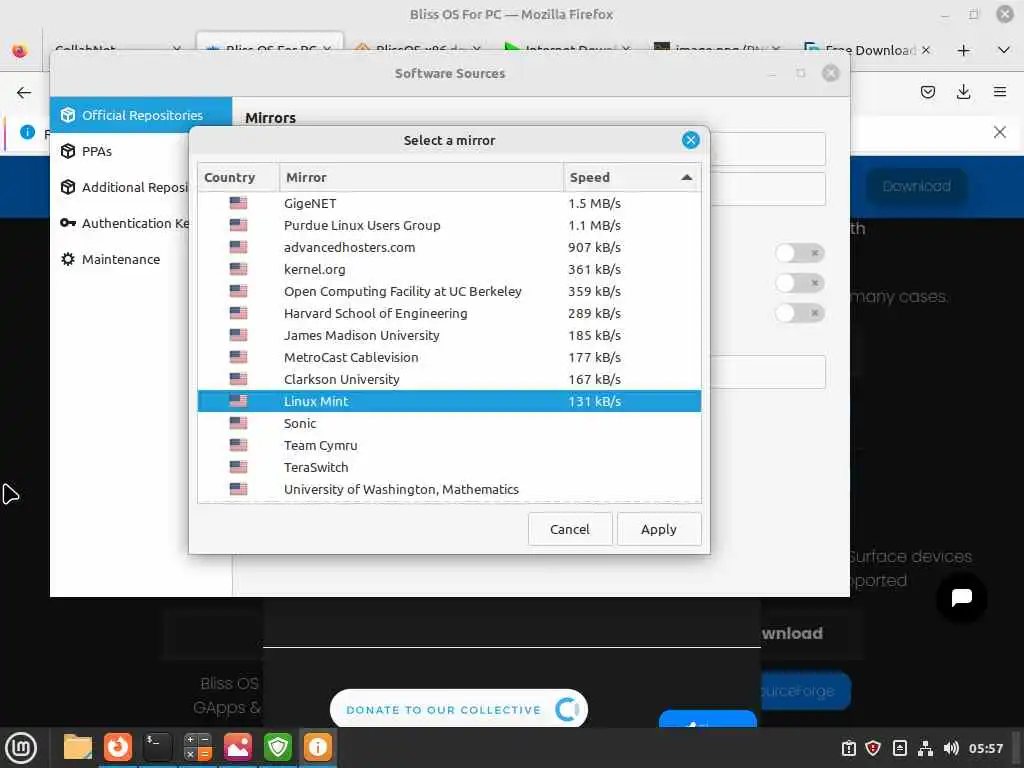The height and width of the screenshot is (768, 1024).
Task: Open the image viewer panel icon
Action: (x=238, y=747)
